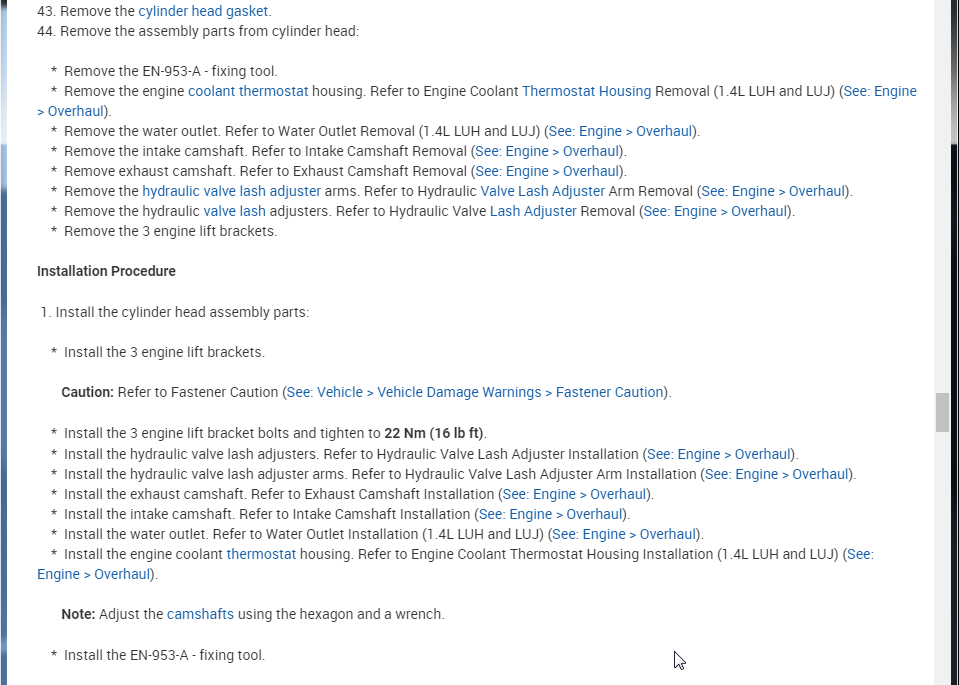Open the cylinder head gasket link
This screenshot has height=685, width=959.
coord(203,11)
